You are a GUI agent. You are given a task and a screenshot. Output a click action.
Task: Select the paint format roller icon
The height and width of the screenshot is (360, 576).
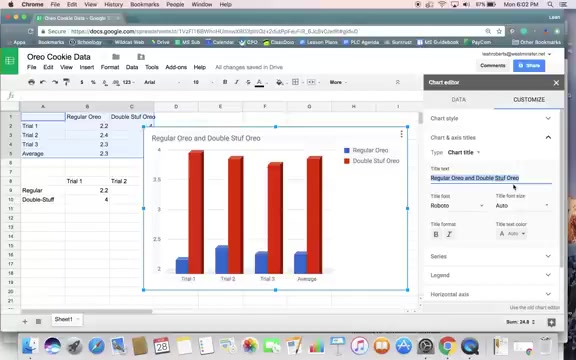coord(66,82)
